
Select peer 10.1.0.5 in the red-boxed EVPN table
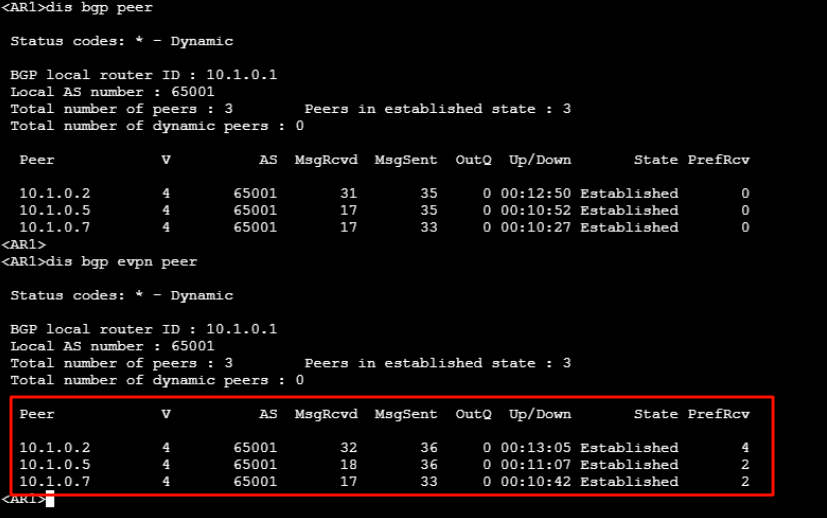click(x=55, y=464)
